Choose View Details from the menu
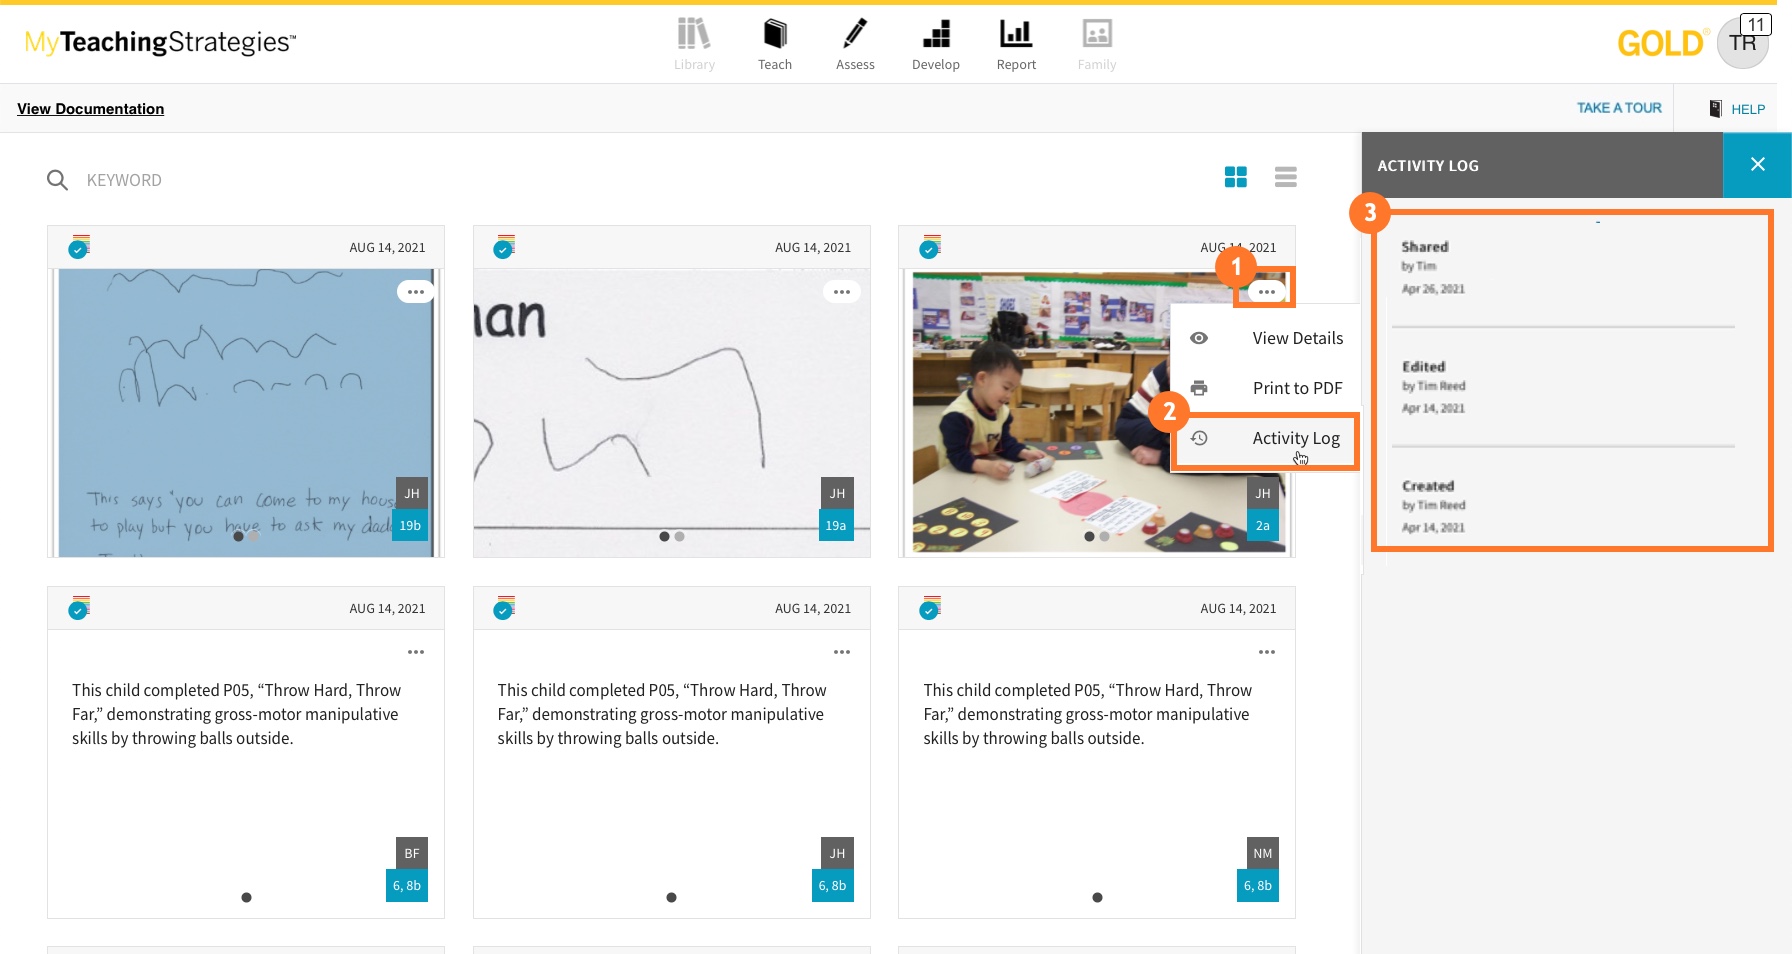 tap(1297, 338)
